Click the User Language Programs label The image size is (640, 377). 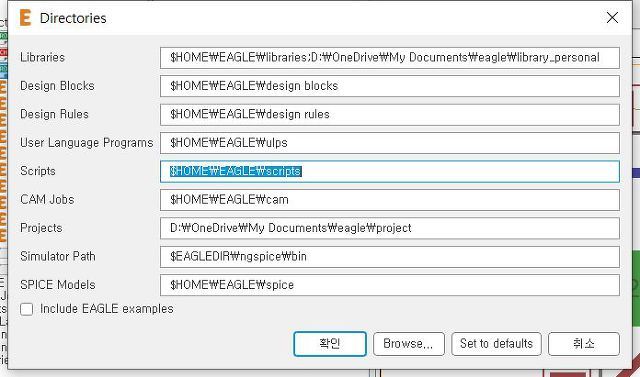87,143
